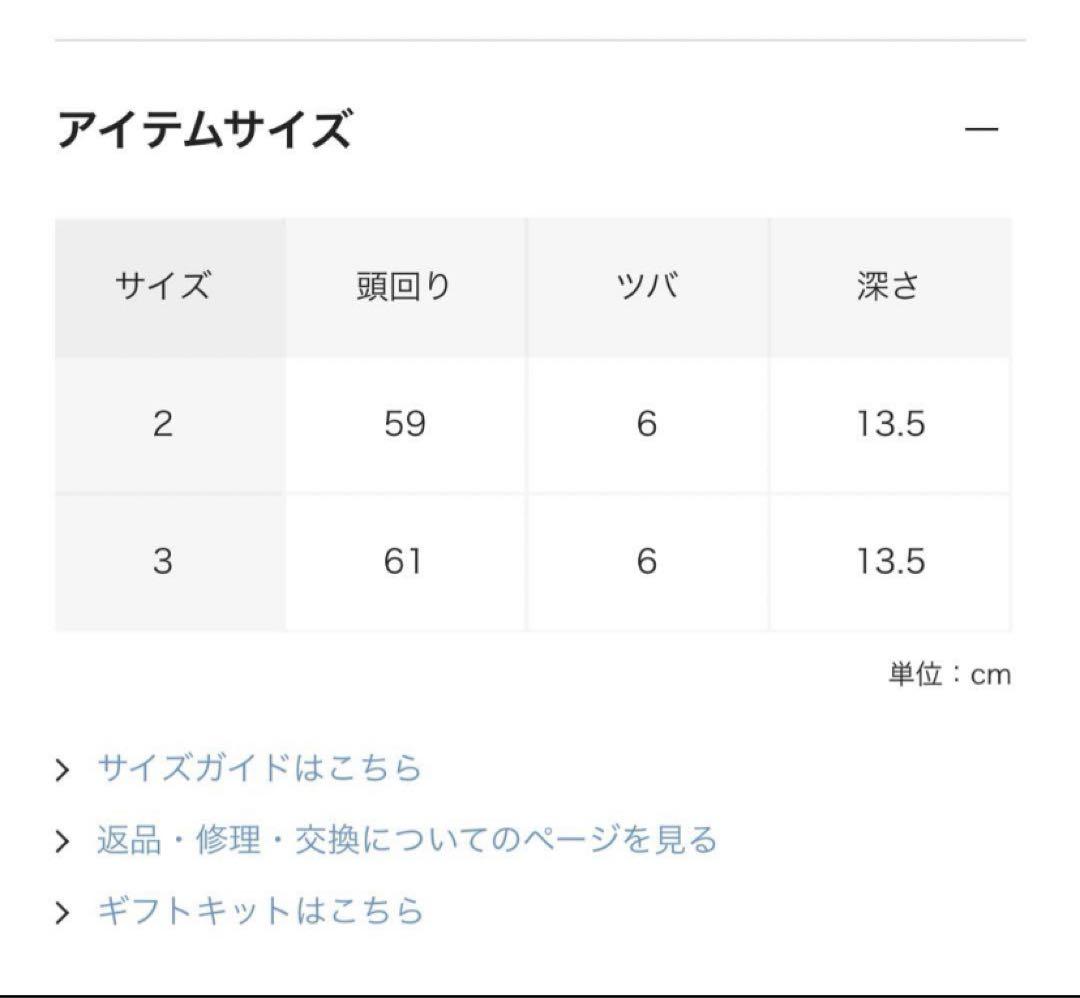The image size is (1080, 998).
Task: Open the サイズガイドはこちら link
Action: [x=259, y=769]
